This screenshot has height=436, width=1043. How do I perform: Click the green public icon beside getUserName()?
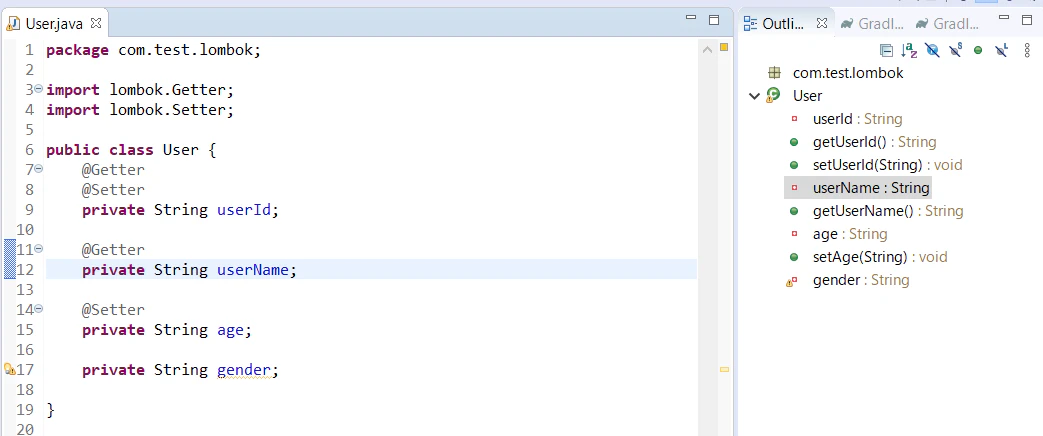click(x=794, y=211)
